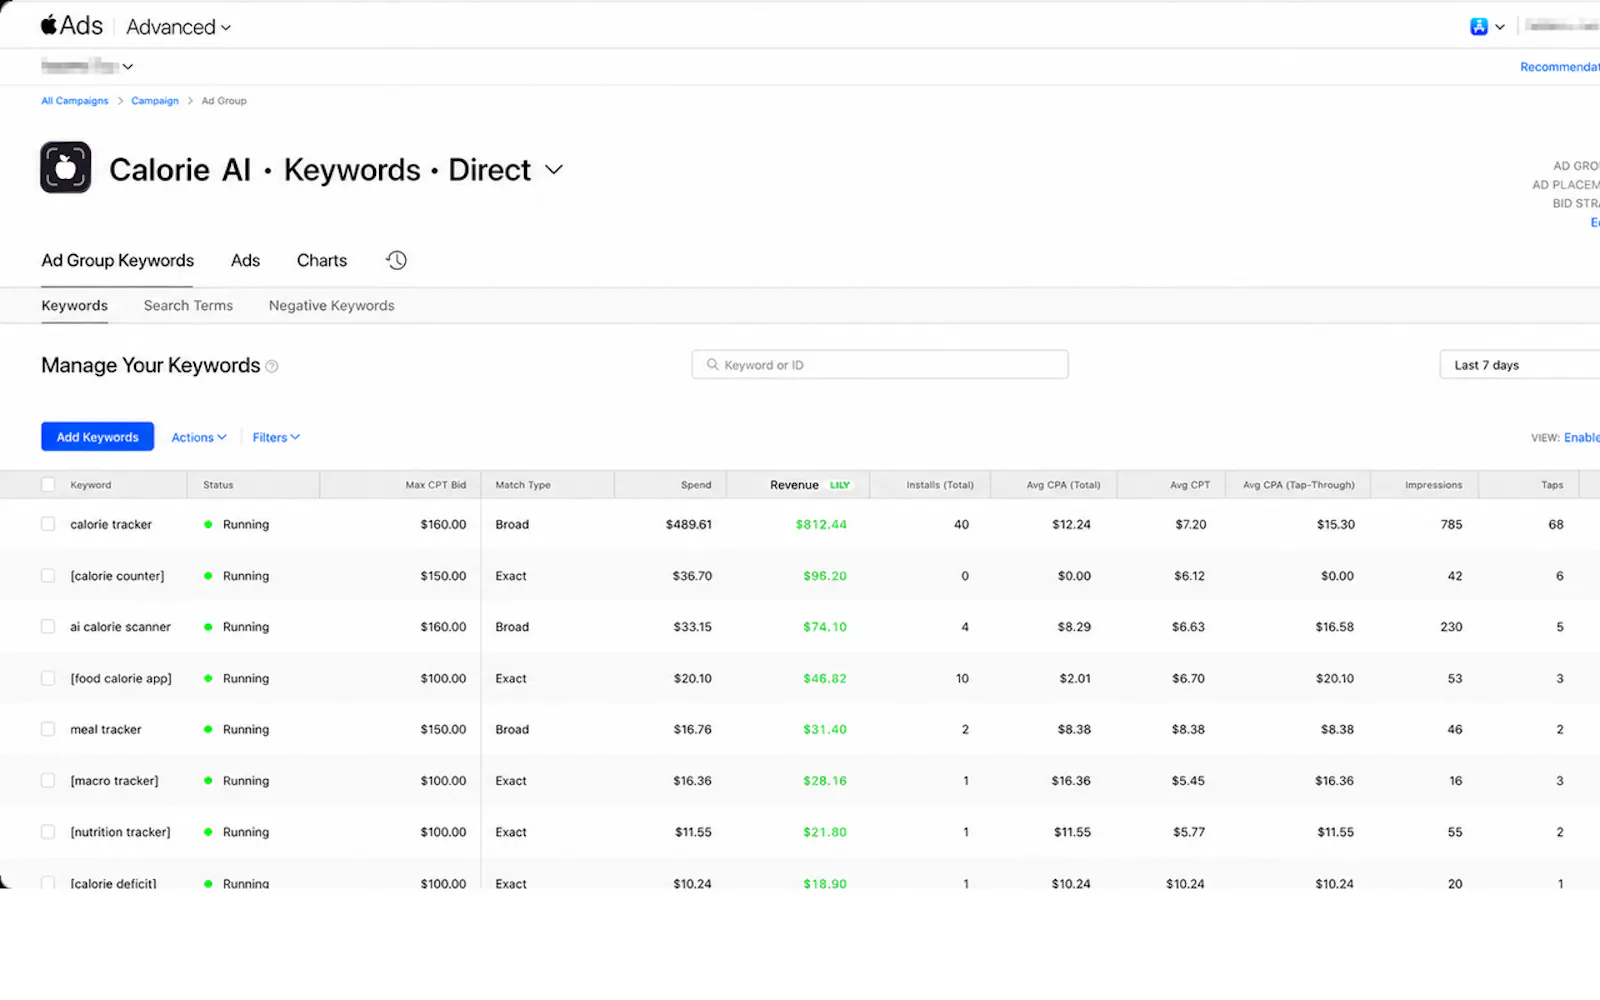
Task: Sort by the Revenue column header
Action: [794, 485]
